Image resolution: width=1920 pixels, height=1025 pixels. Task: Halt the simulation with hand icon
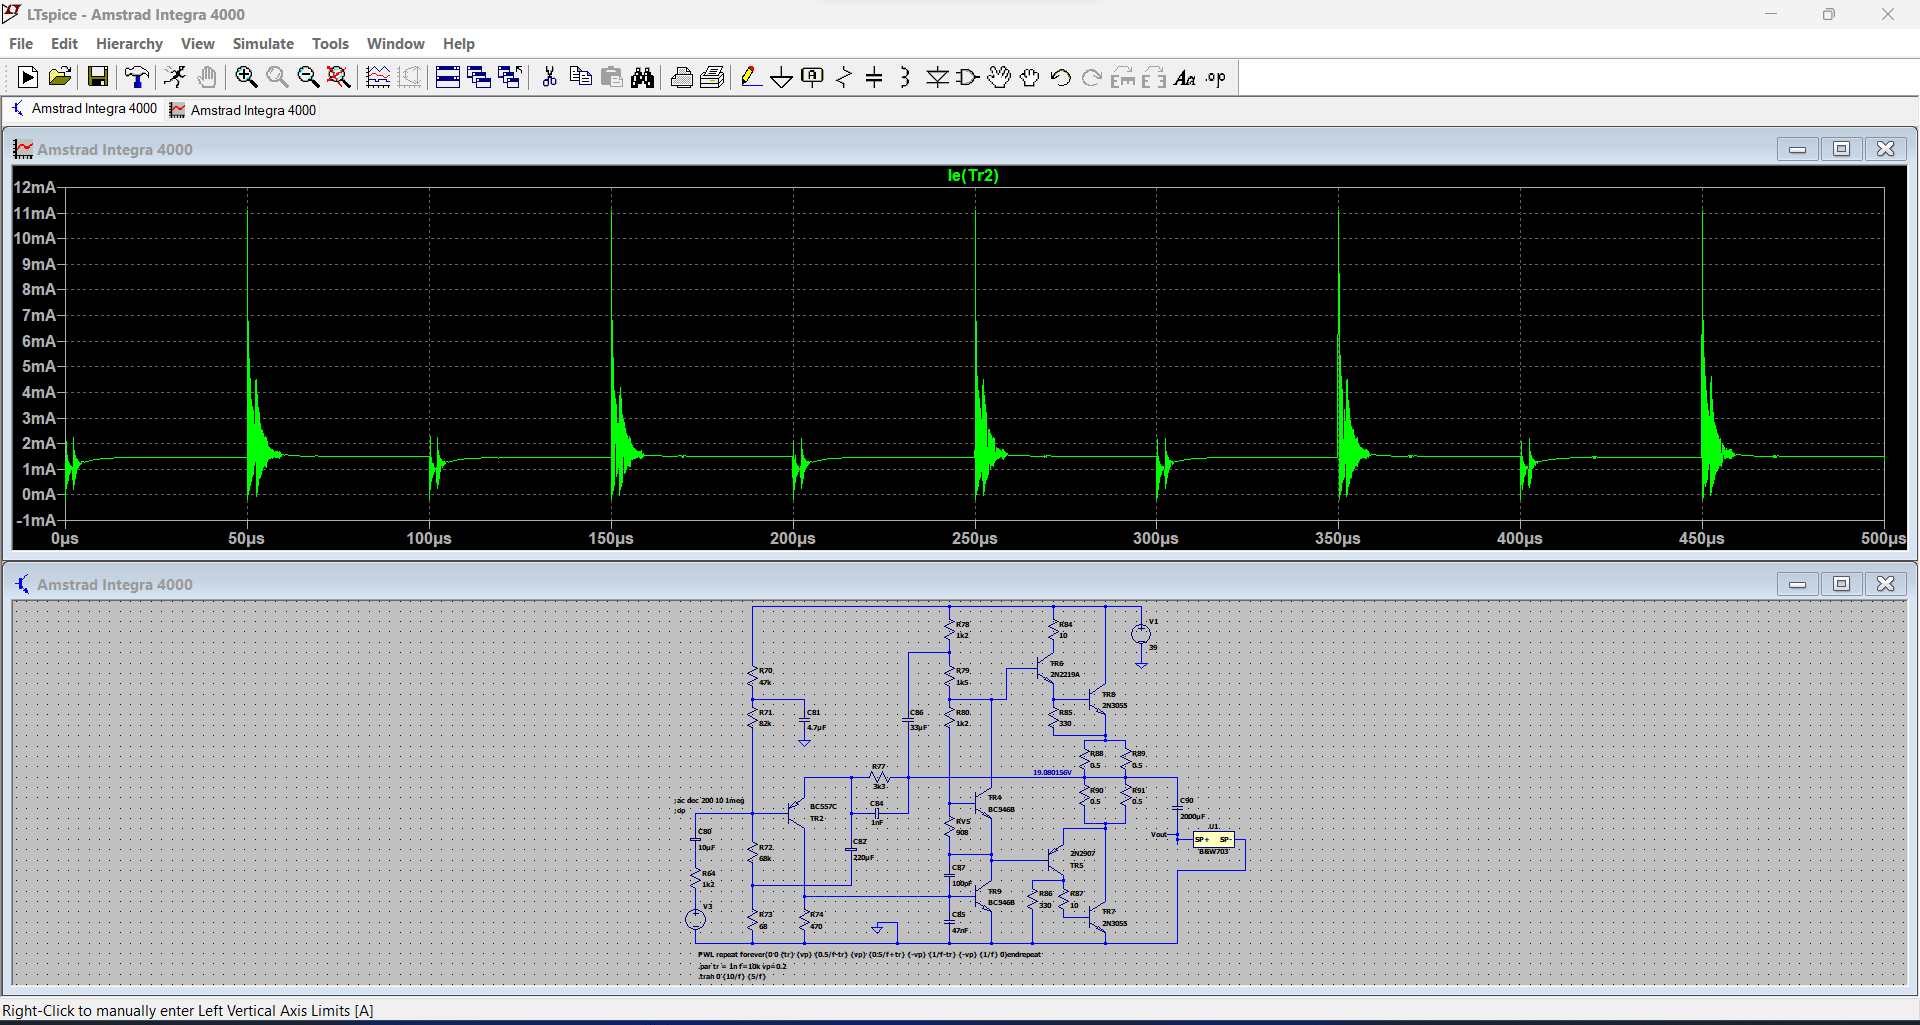[207, 77]
